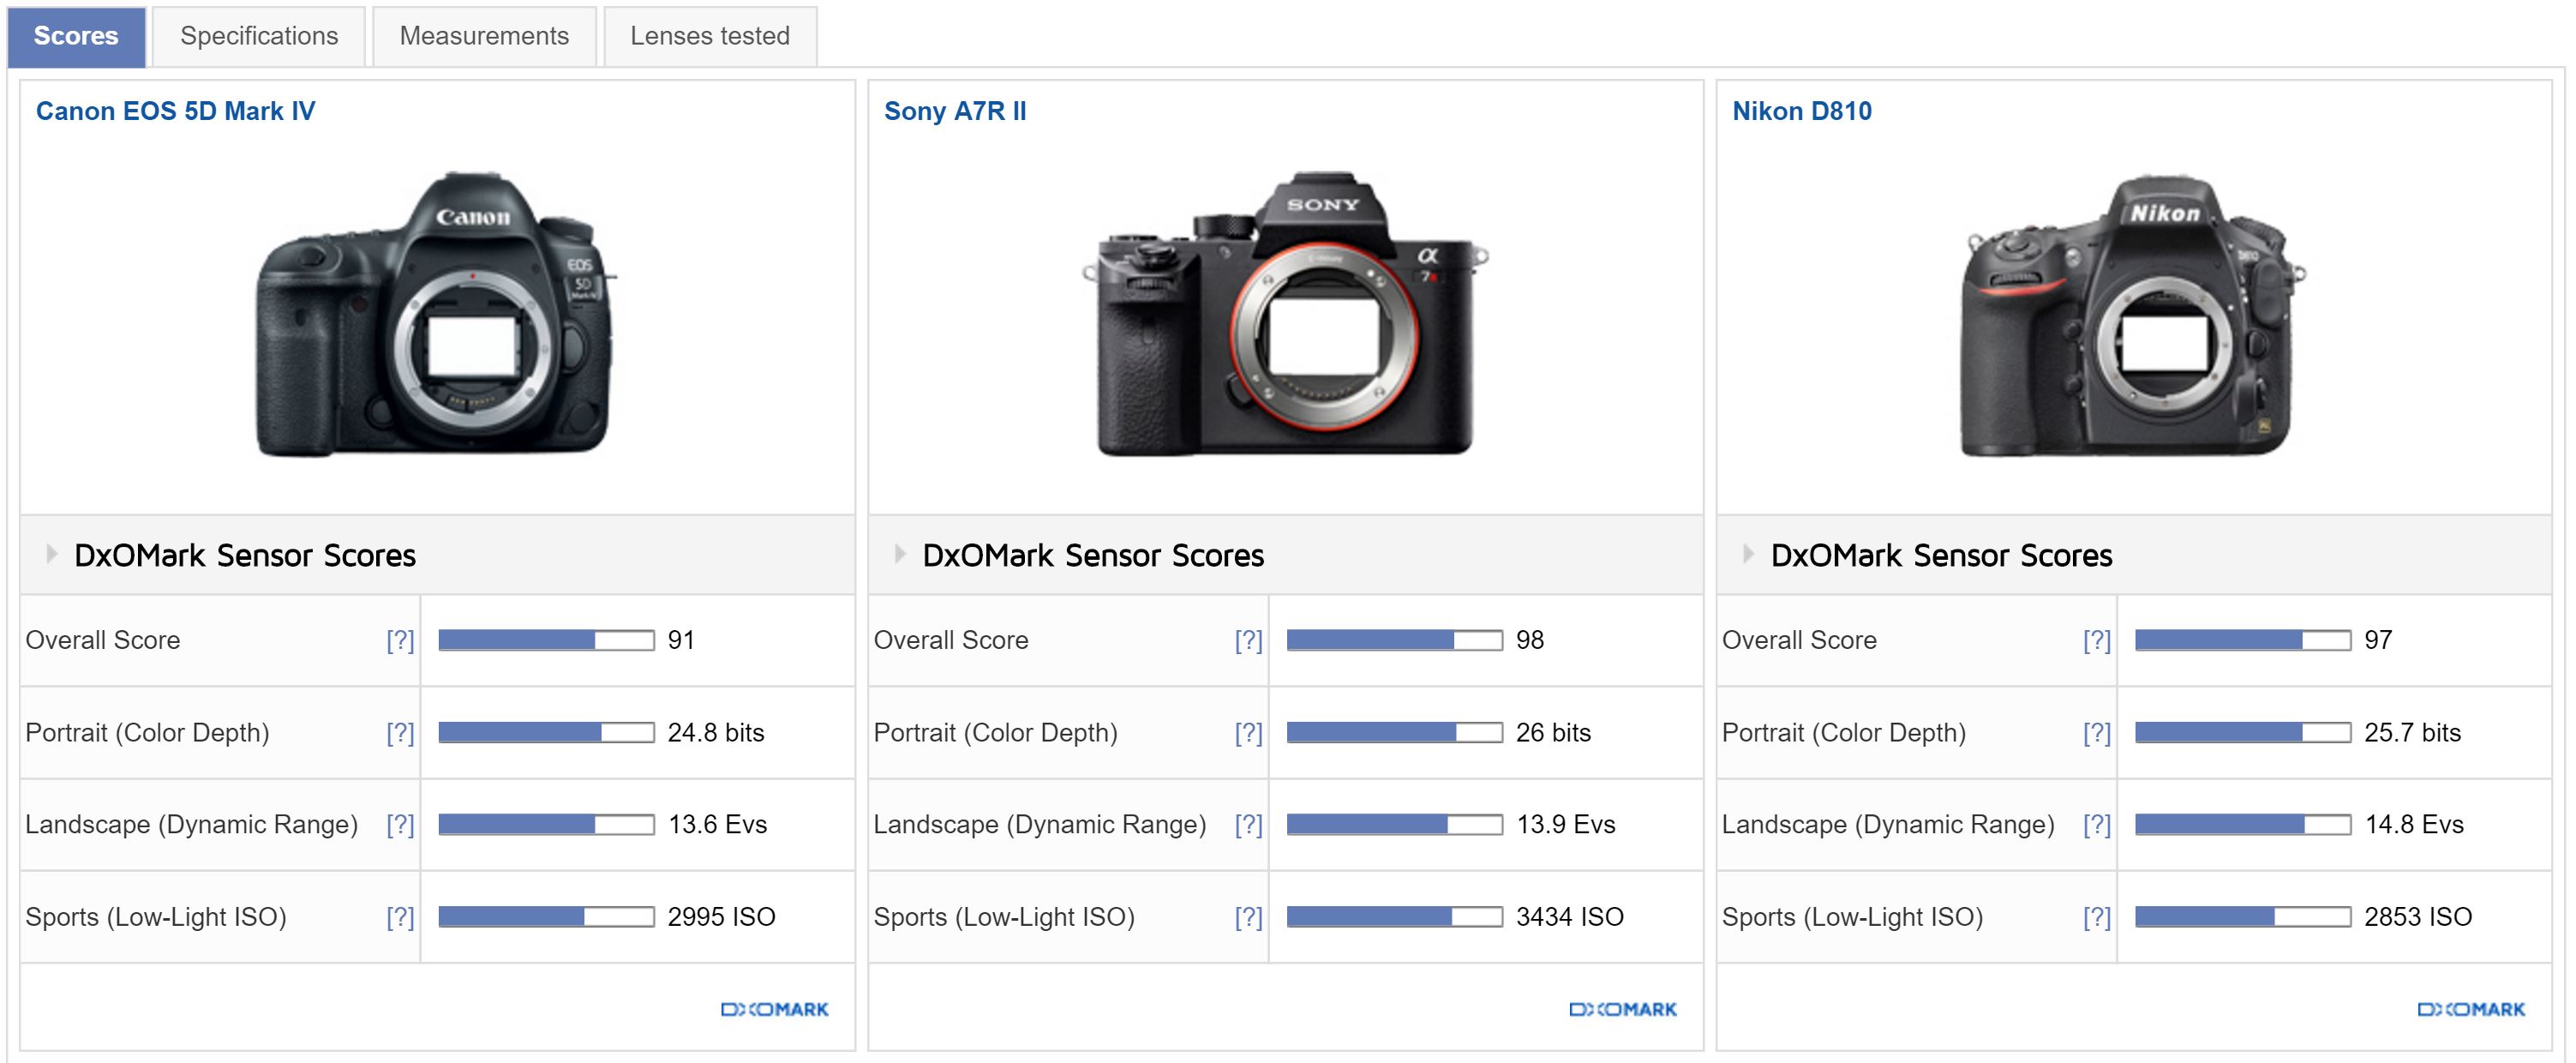Screen dimensions: 2576x1063
Task: Click help icon for Canon Overall Score
Action: (x=400, y=641)
